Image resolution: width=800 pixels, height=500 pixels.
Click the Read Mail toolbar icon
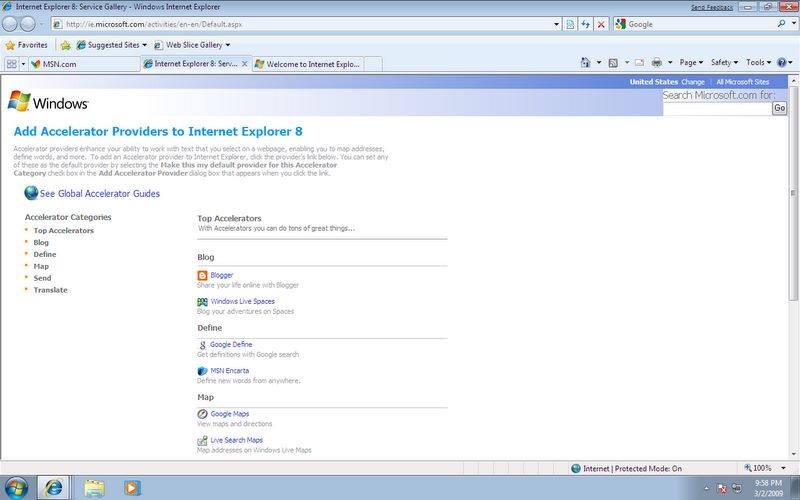pyautogui.click(x=639, y=62)
